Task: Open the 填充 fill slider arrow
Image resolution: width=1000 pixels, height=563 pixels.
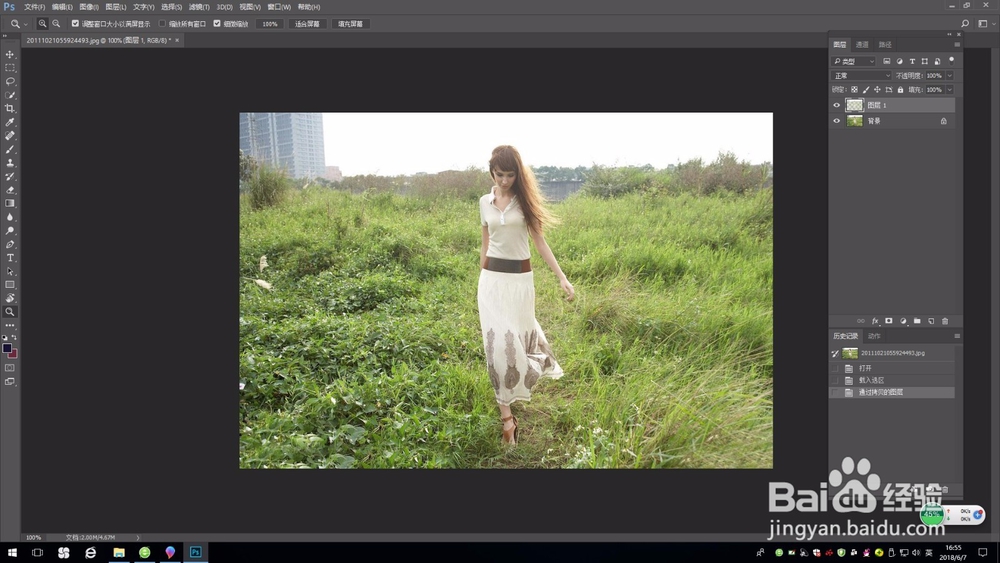Action: (950, 90)
